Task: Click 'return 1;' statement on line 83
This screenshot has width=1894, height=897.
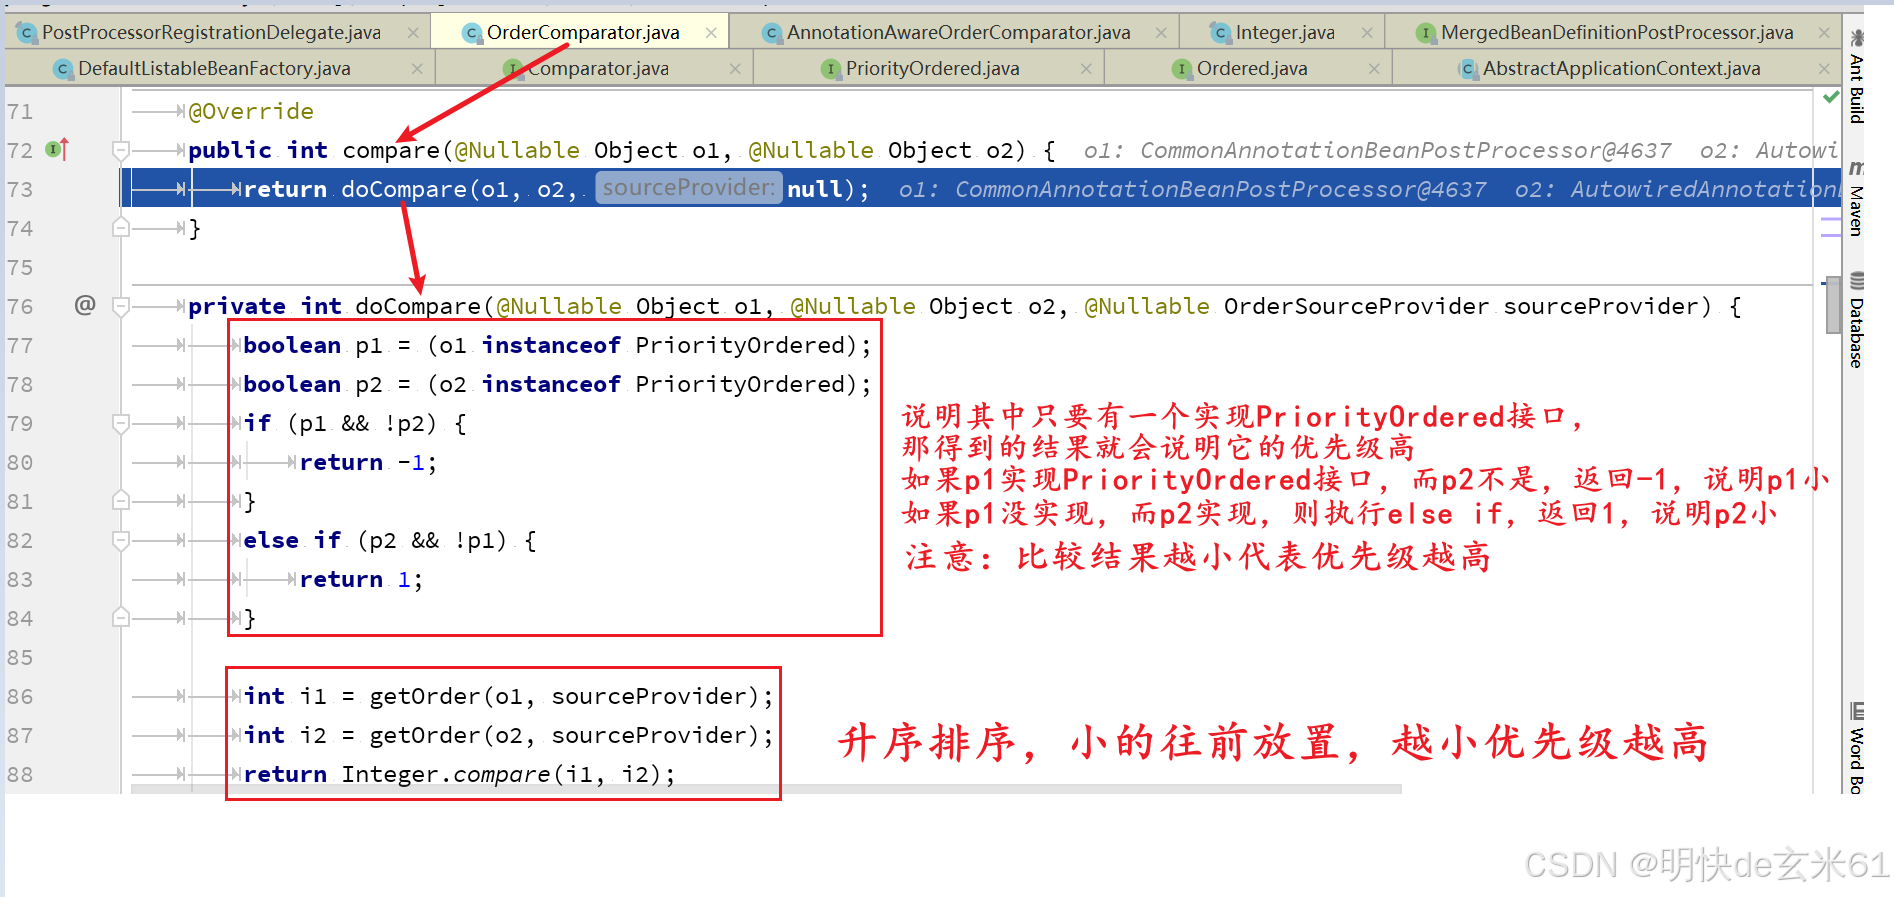Action: coord(362,579)
